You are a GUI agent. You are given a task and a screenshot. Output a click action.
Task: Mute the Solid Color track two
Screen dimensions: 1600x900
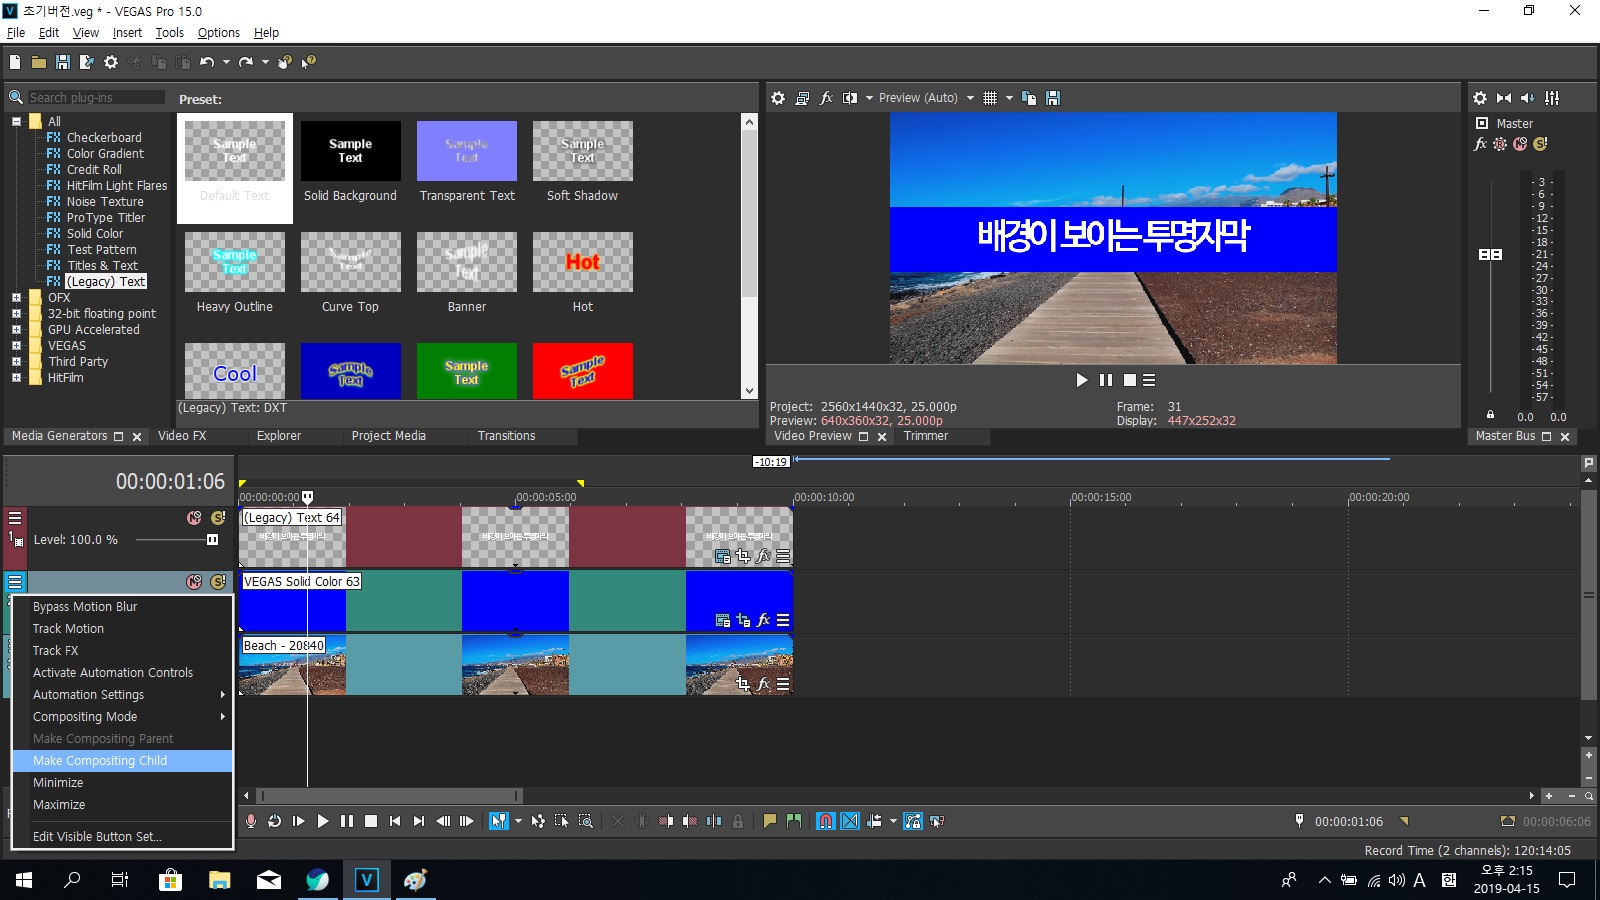tap(194, 582)
